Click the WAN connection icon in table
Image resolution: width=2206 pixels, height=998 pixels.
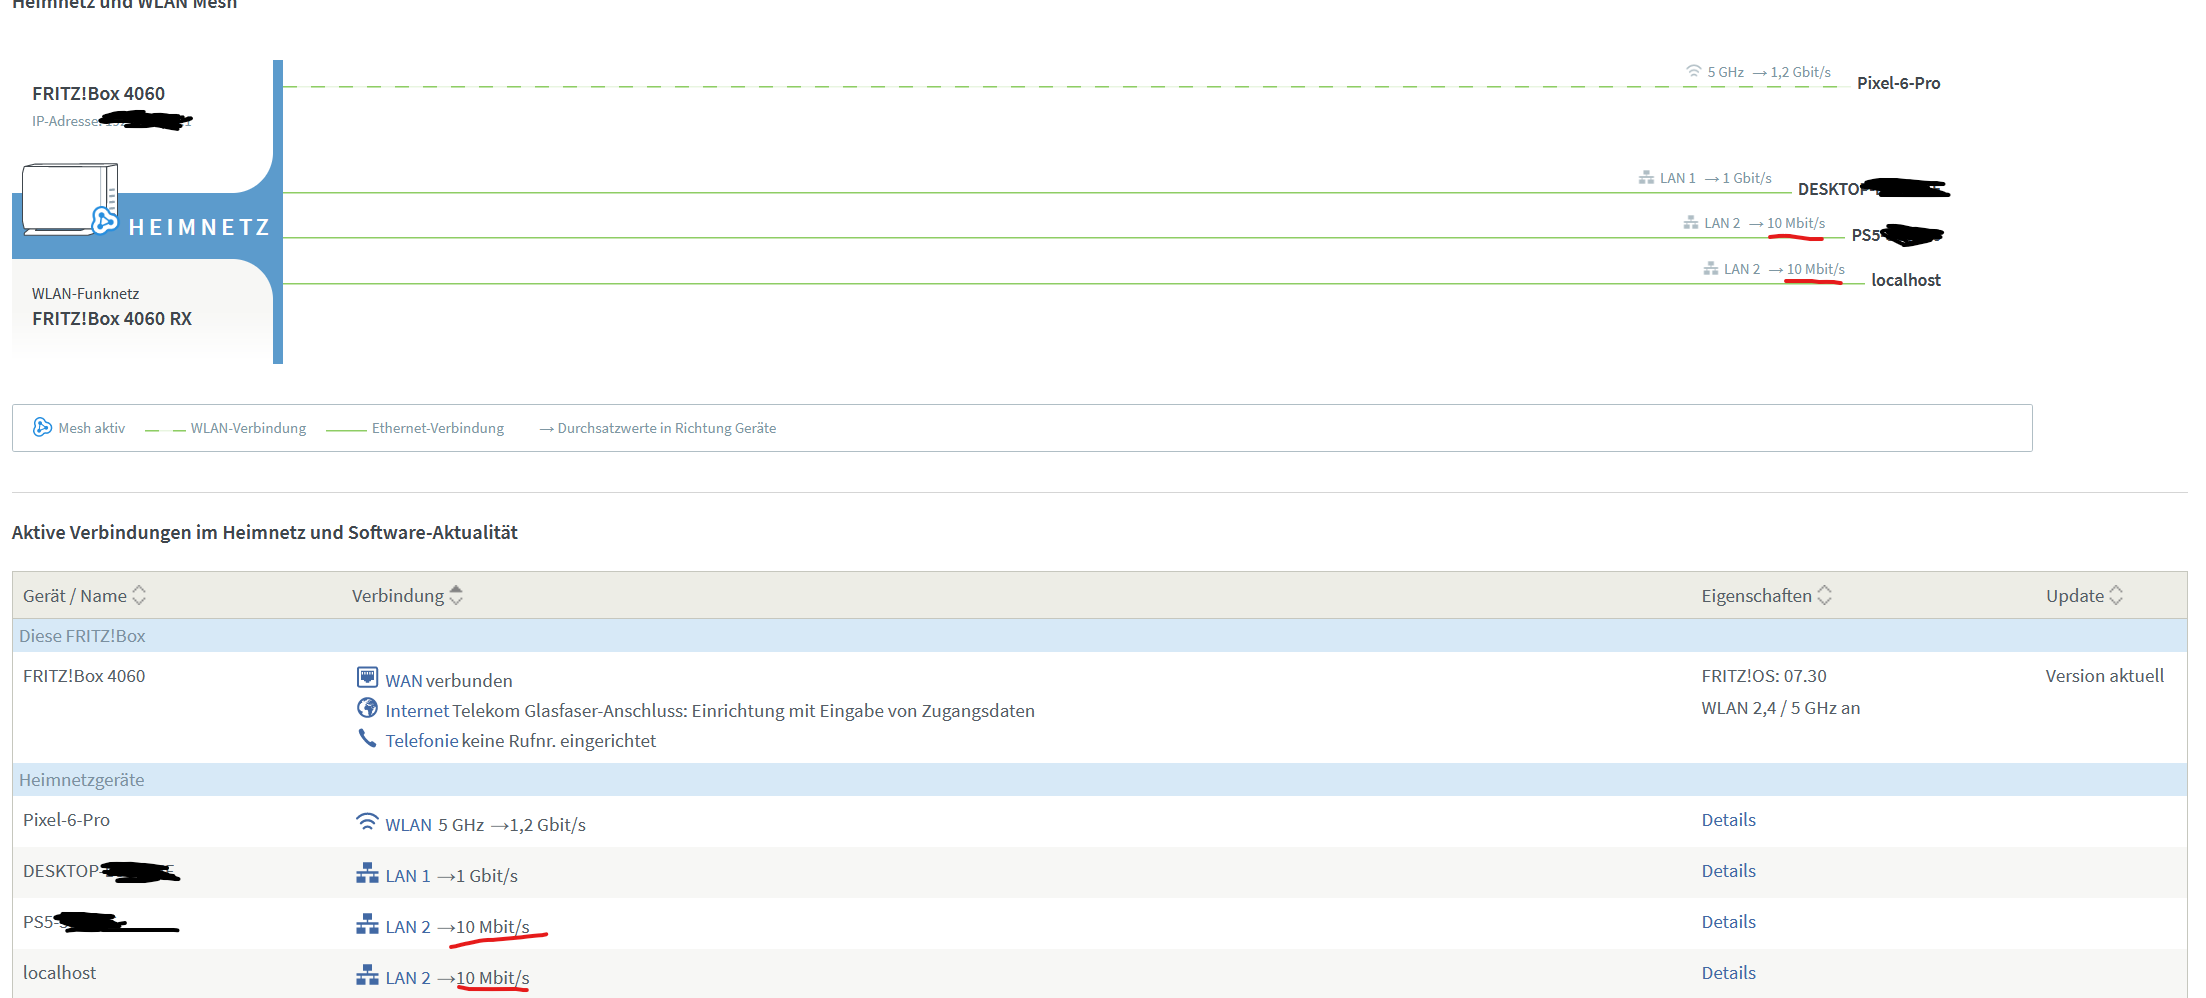(x=367, y=678)
